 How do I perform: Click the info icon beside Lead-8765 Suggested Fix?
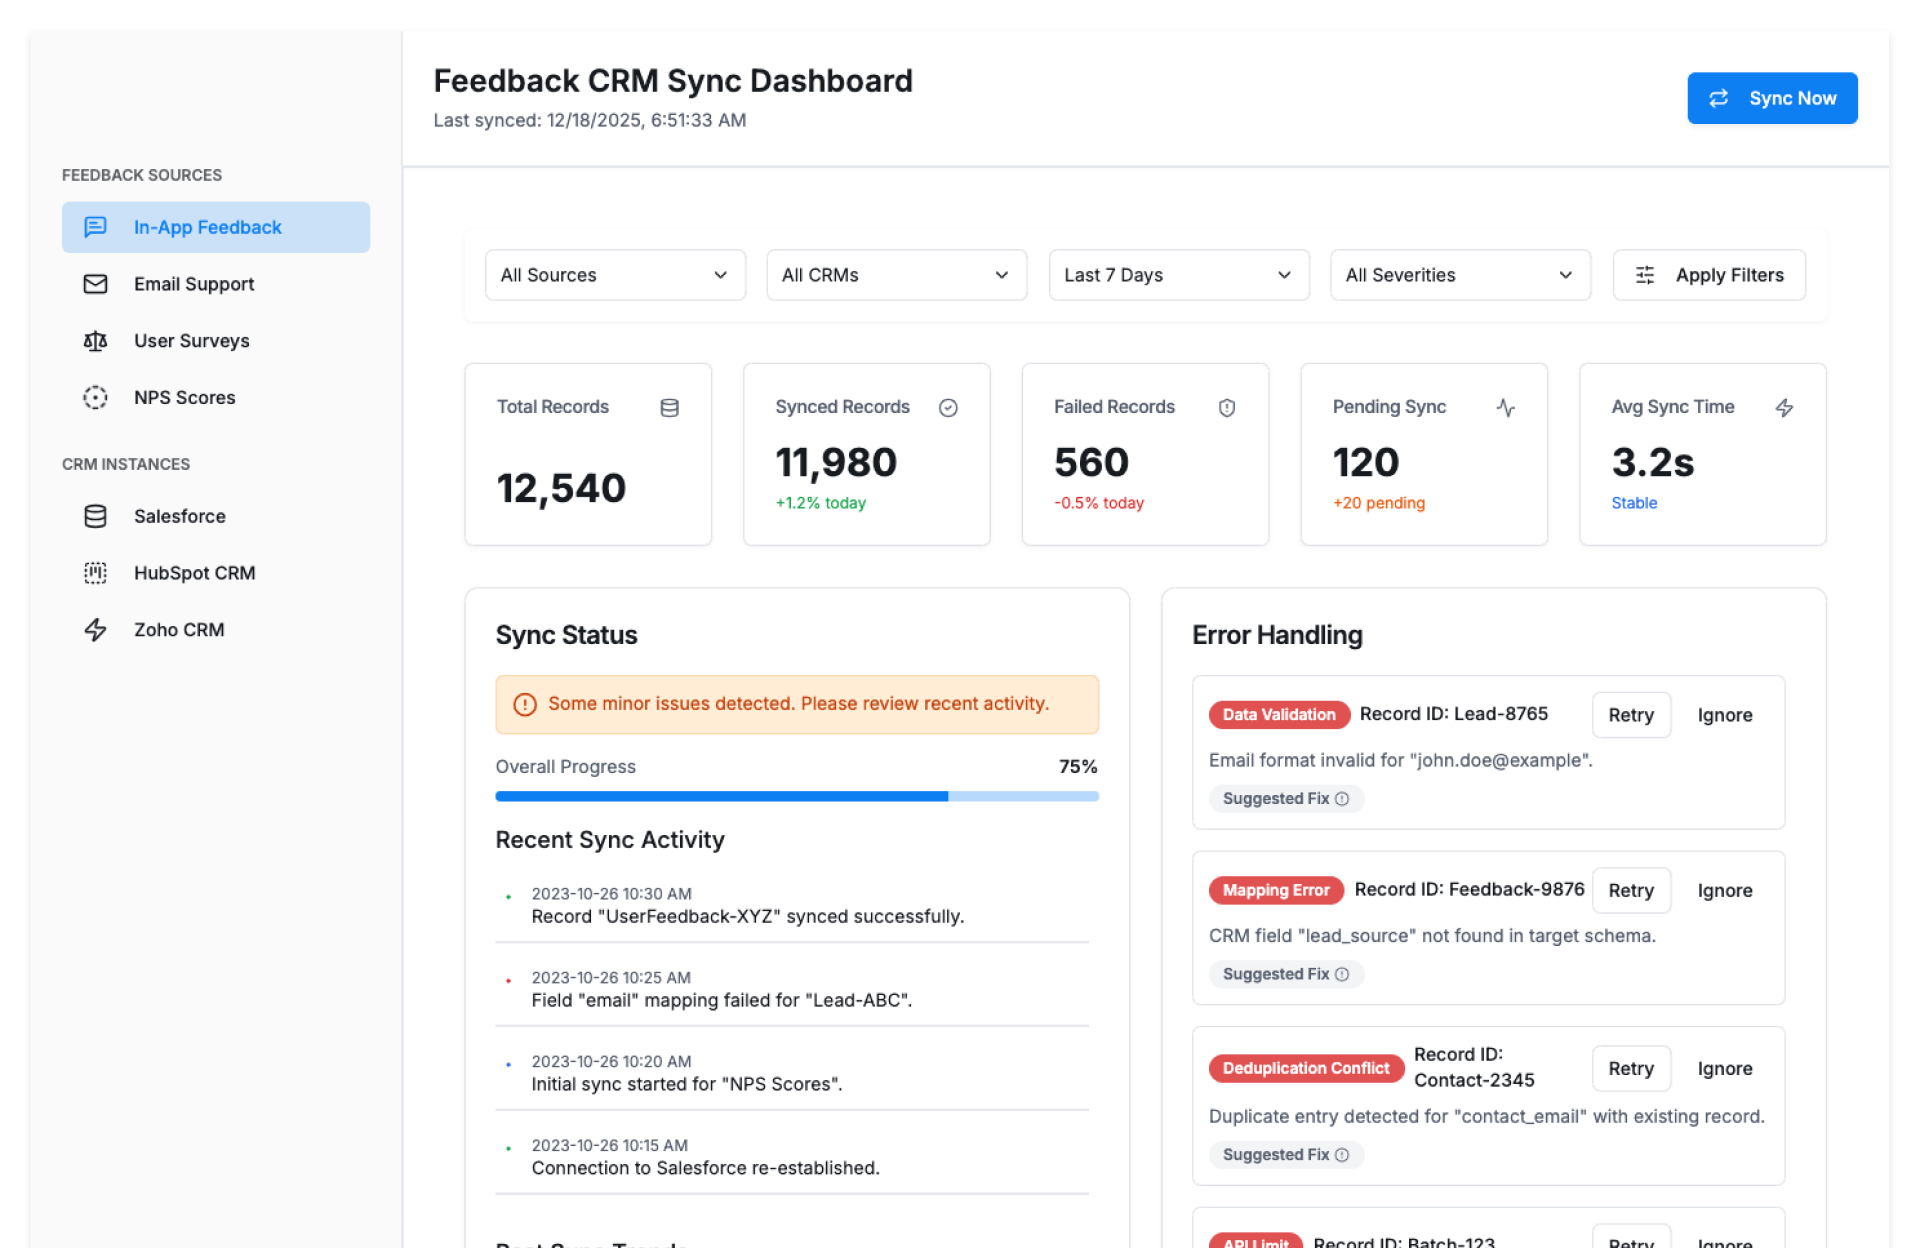coord(1342,799)
